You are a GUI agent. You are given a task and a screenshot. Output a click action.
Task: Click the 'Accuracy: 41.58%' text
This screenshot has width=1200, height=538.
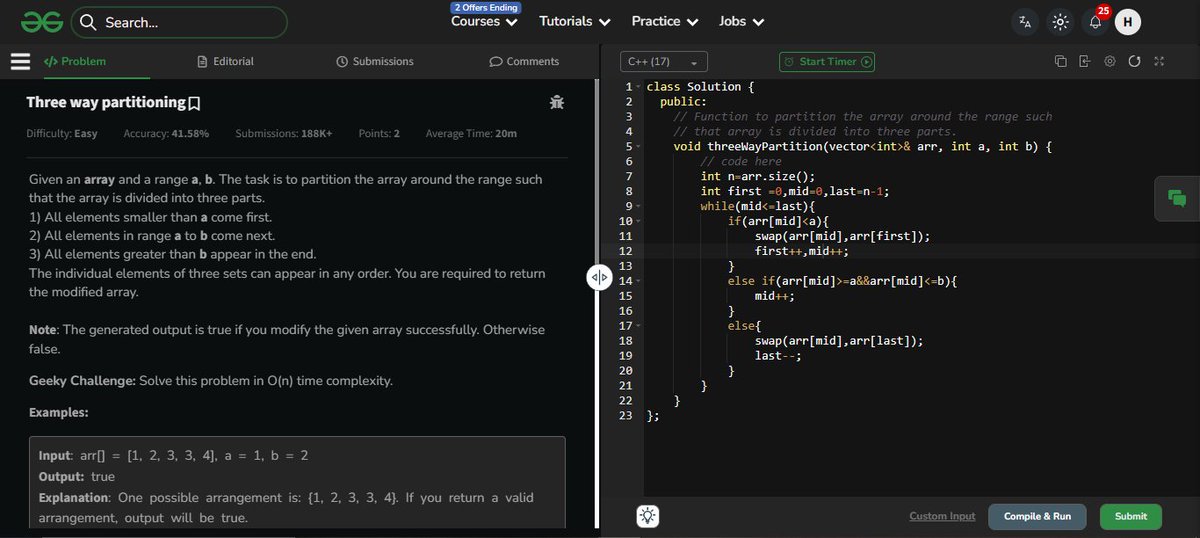click(166, 134)
